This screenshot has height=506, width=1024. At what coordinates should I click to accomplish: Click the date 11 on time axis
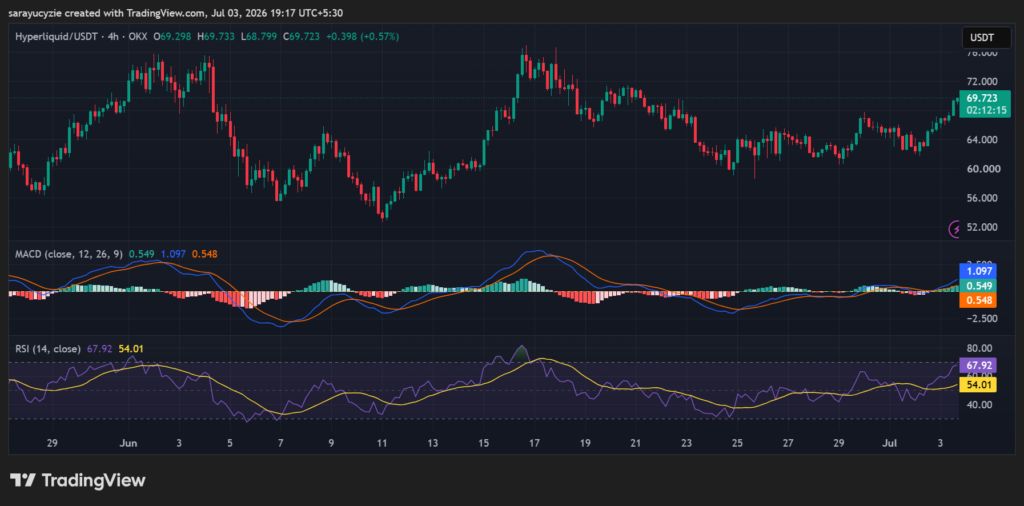(x=381, y=443)
